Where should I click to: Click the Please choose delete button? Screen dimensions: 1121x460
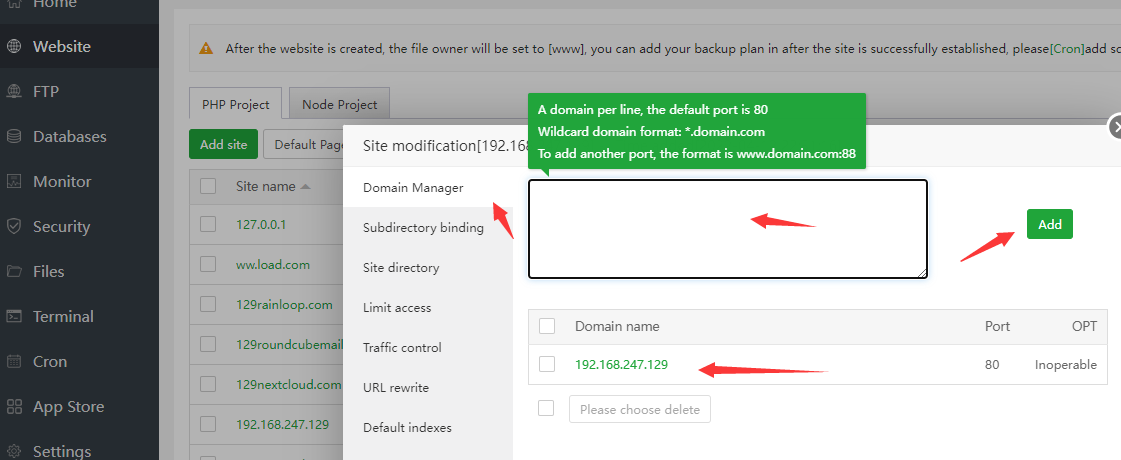640,410
